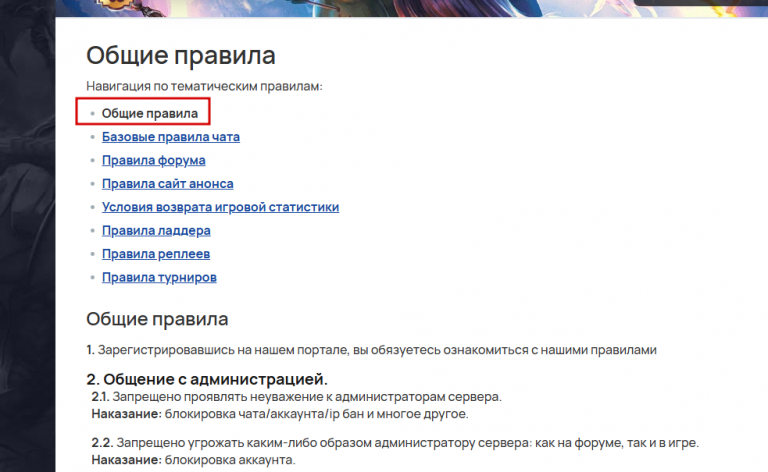This screenshot has width=768, height=472.
Task: Click rule 2.2 text about 'Запрещено угрожать'
Action: [395, 443]
